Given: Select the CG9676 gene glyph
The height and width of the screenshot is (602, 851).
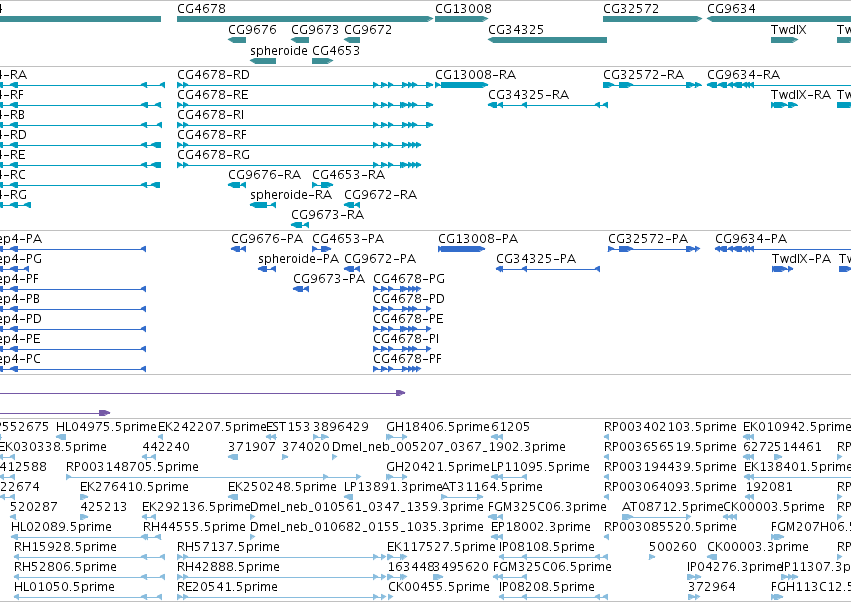Looking at the screenshot, I should click(237, 40).
